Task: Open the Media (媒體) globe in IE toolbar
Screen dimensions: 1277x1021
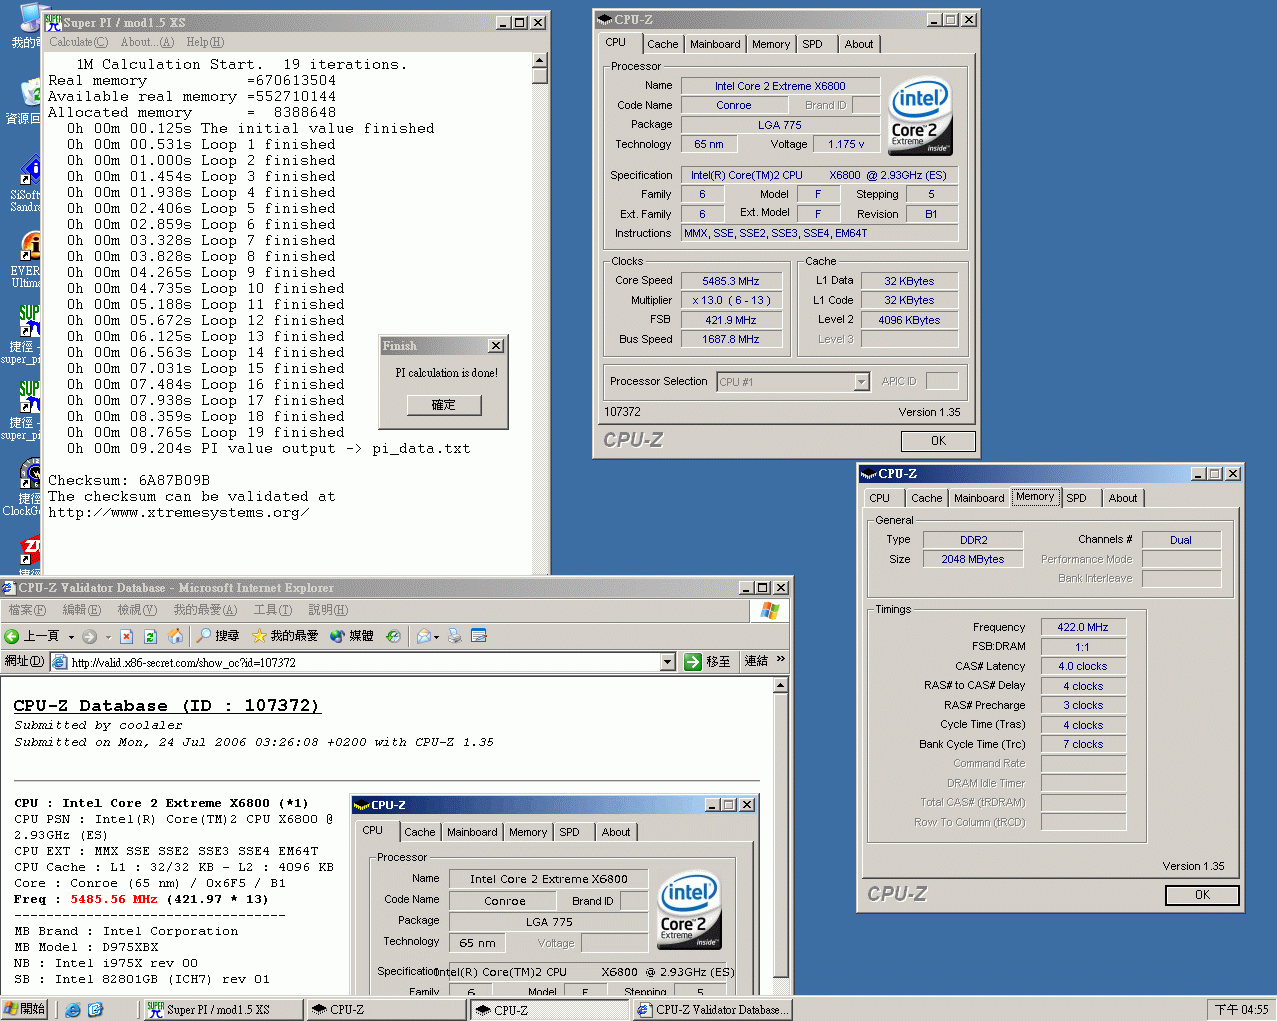Action: [337, 636]
